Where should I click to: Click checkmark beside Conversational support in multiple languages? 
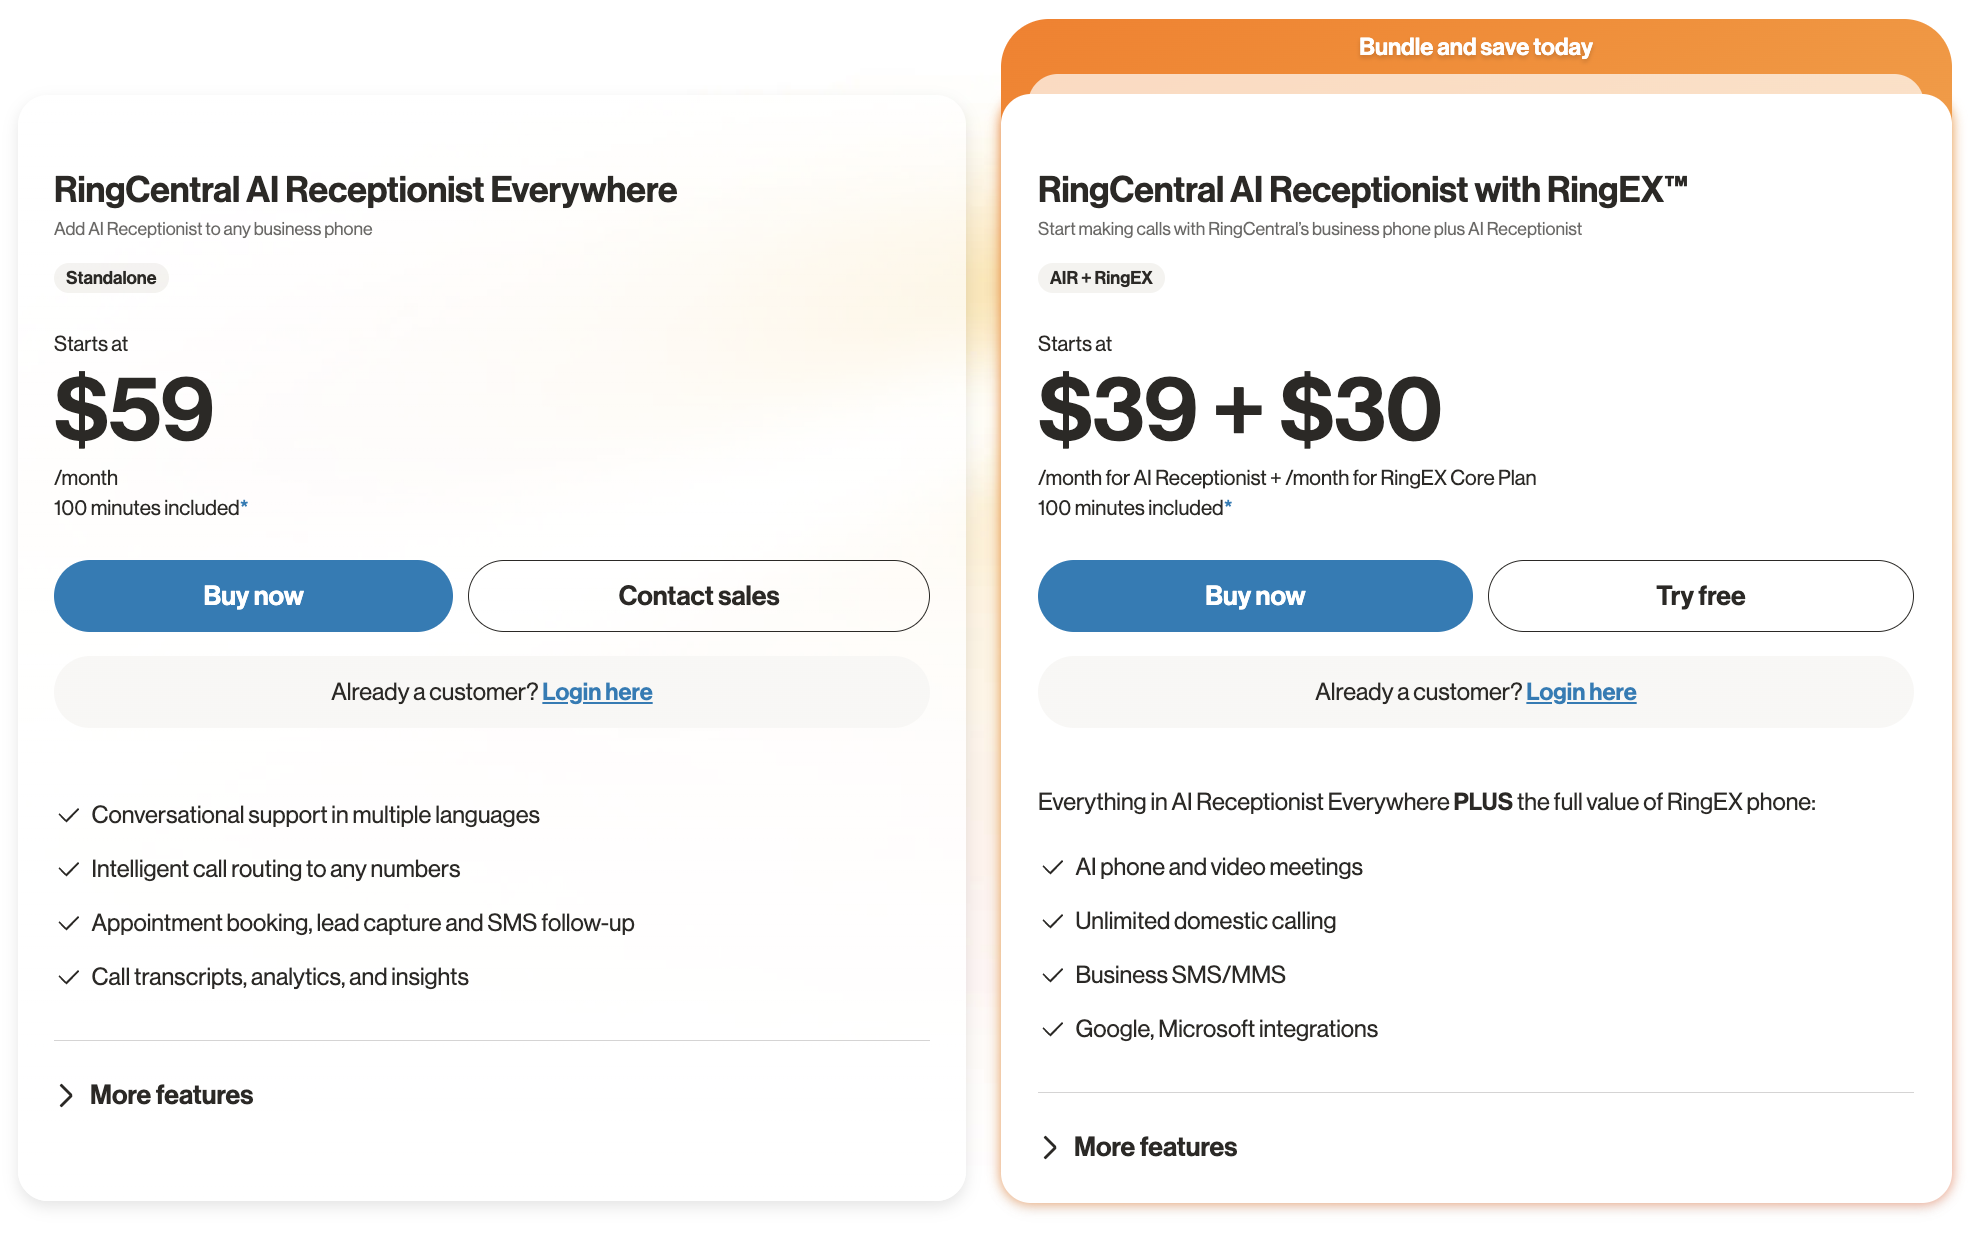click(69, 816)
